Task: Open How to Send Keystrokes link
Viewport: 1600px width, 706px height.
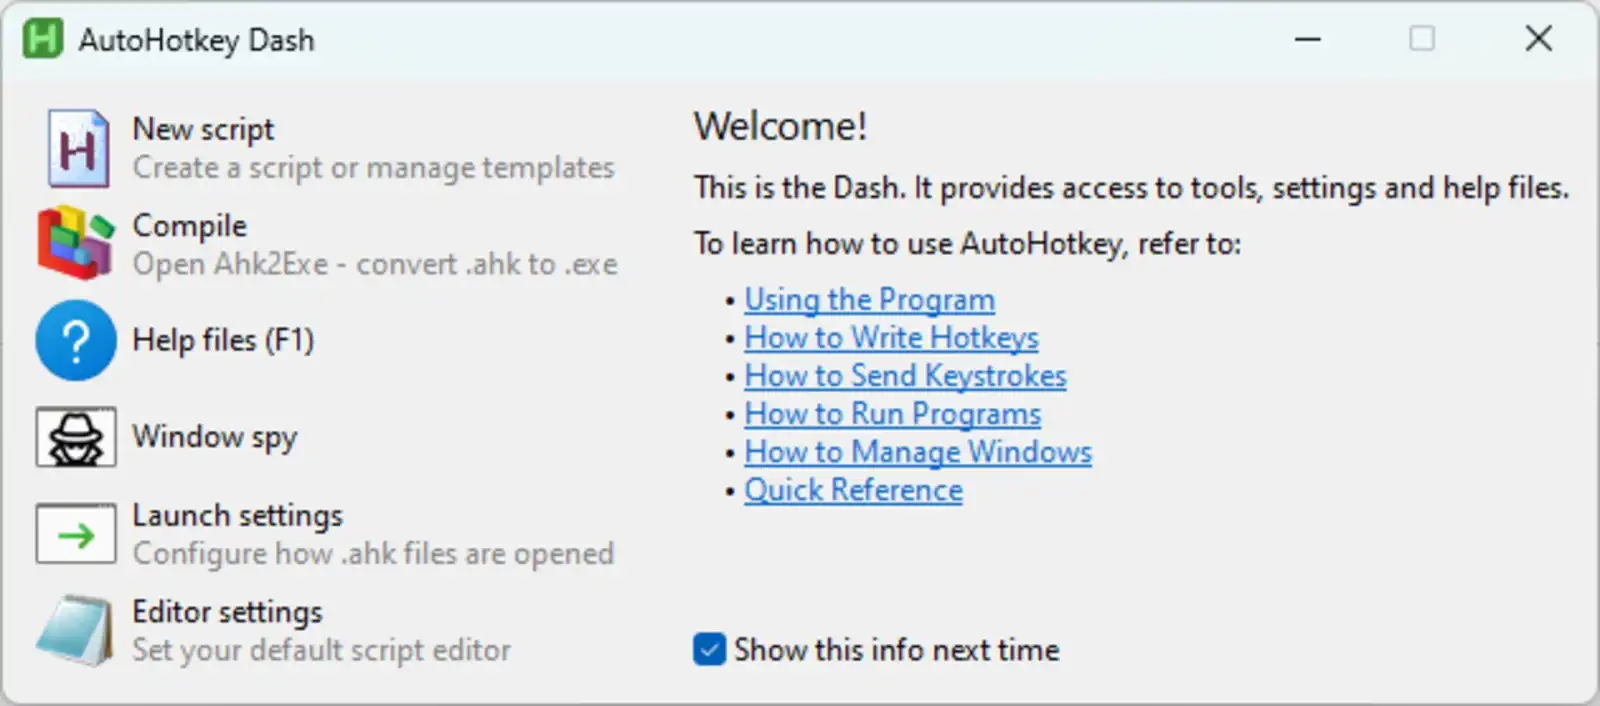Action: pyautogui.click(x=905, y=375)
